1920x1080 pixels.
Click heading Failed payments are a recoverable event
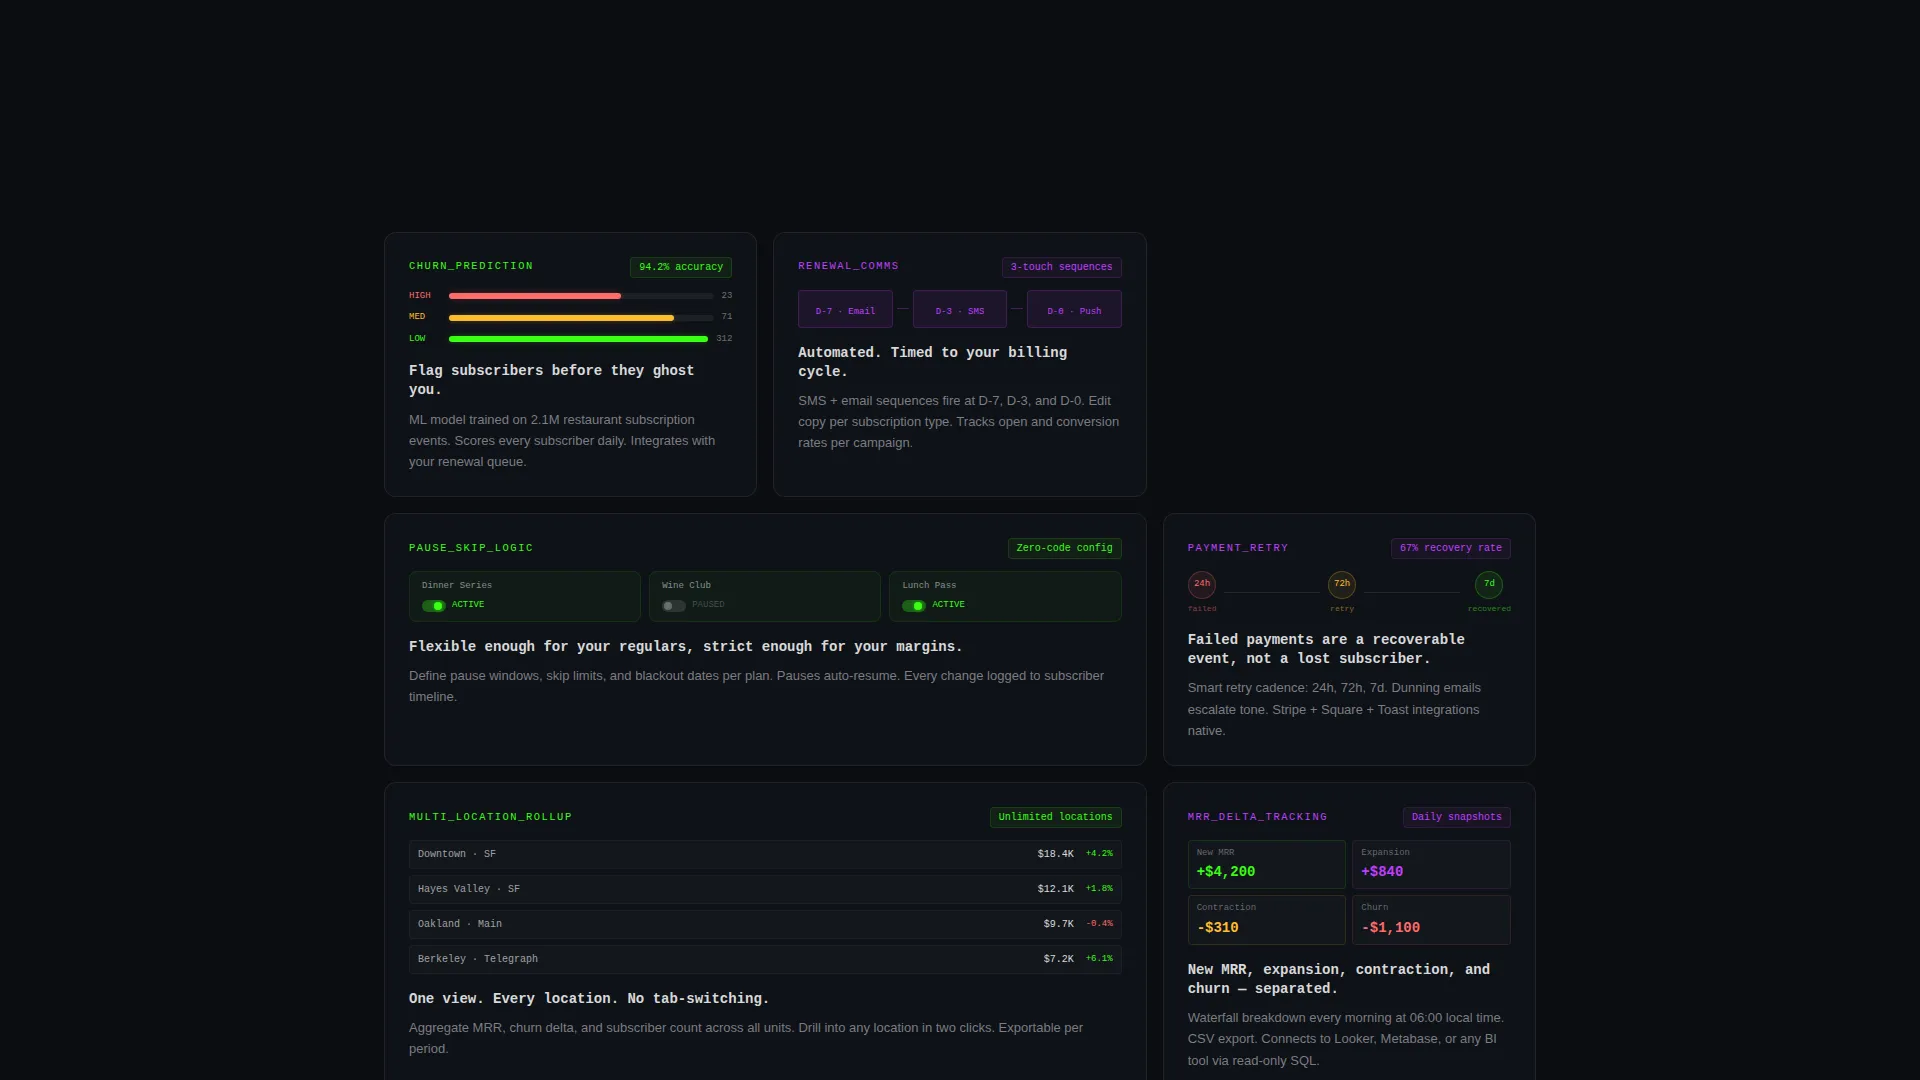1326,649
